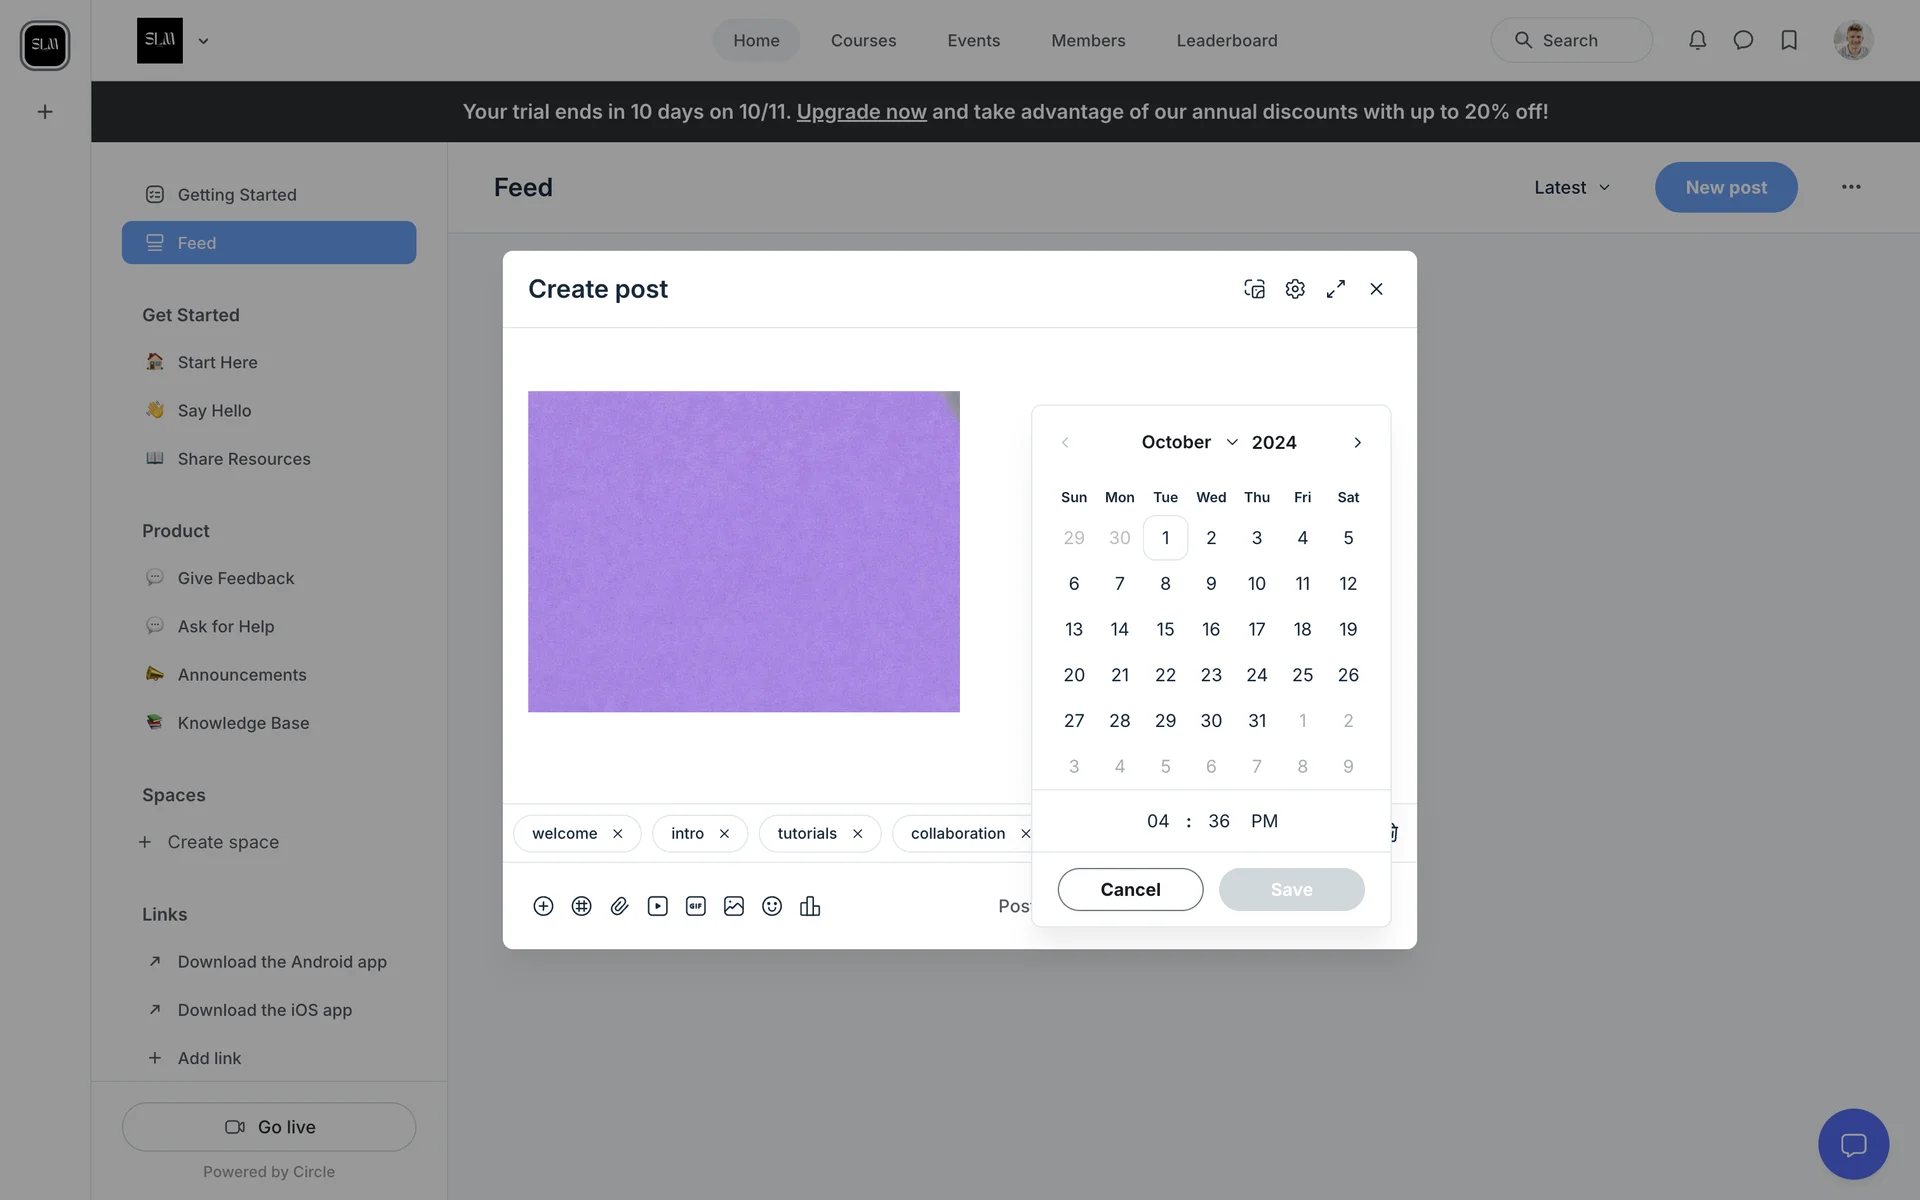This screenshot has height=1200, width=1920.
Task: Click the poll icon in post toolbar
Action: click(x=810, y=906)
